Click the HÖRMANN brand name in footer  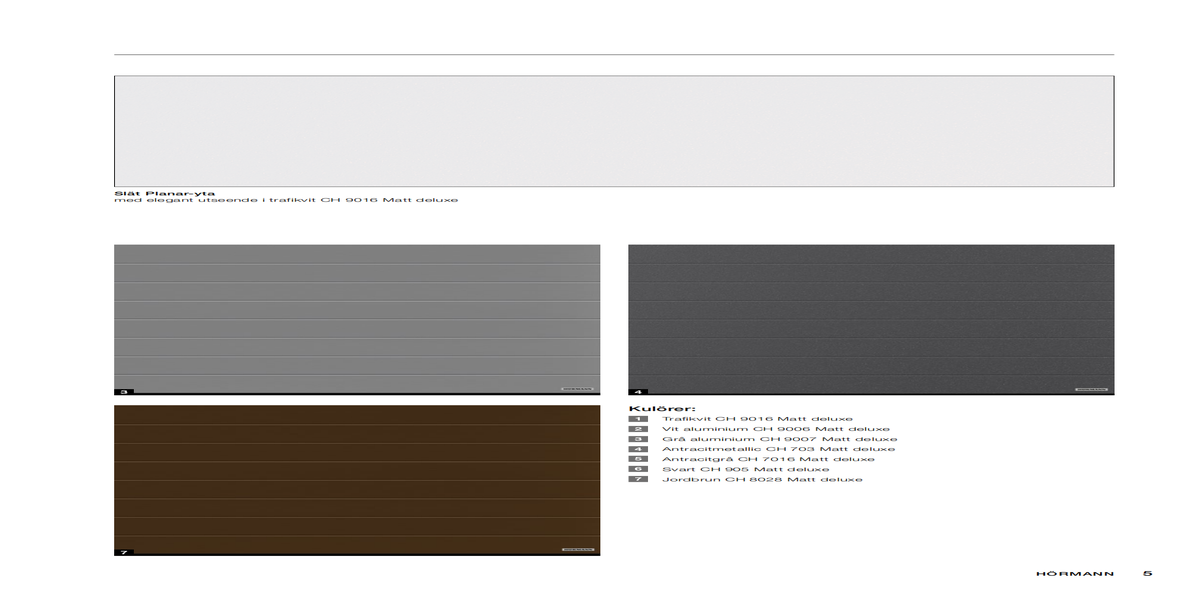(1075, 574)
